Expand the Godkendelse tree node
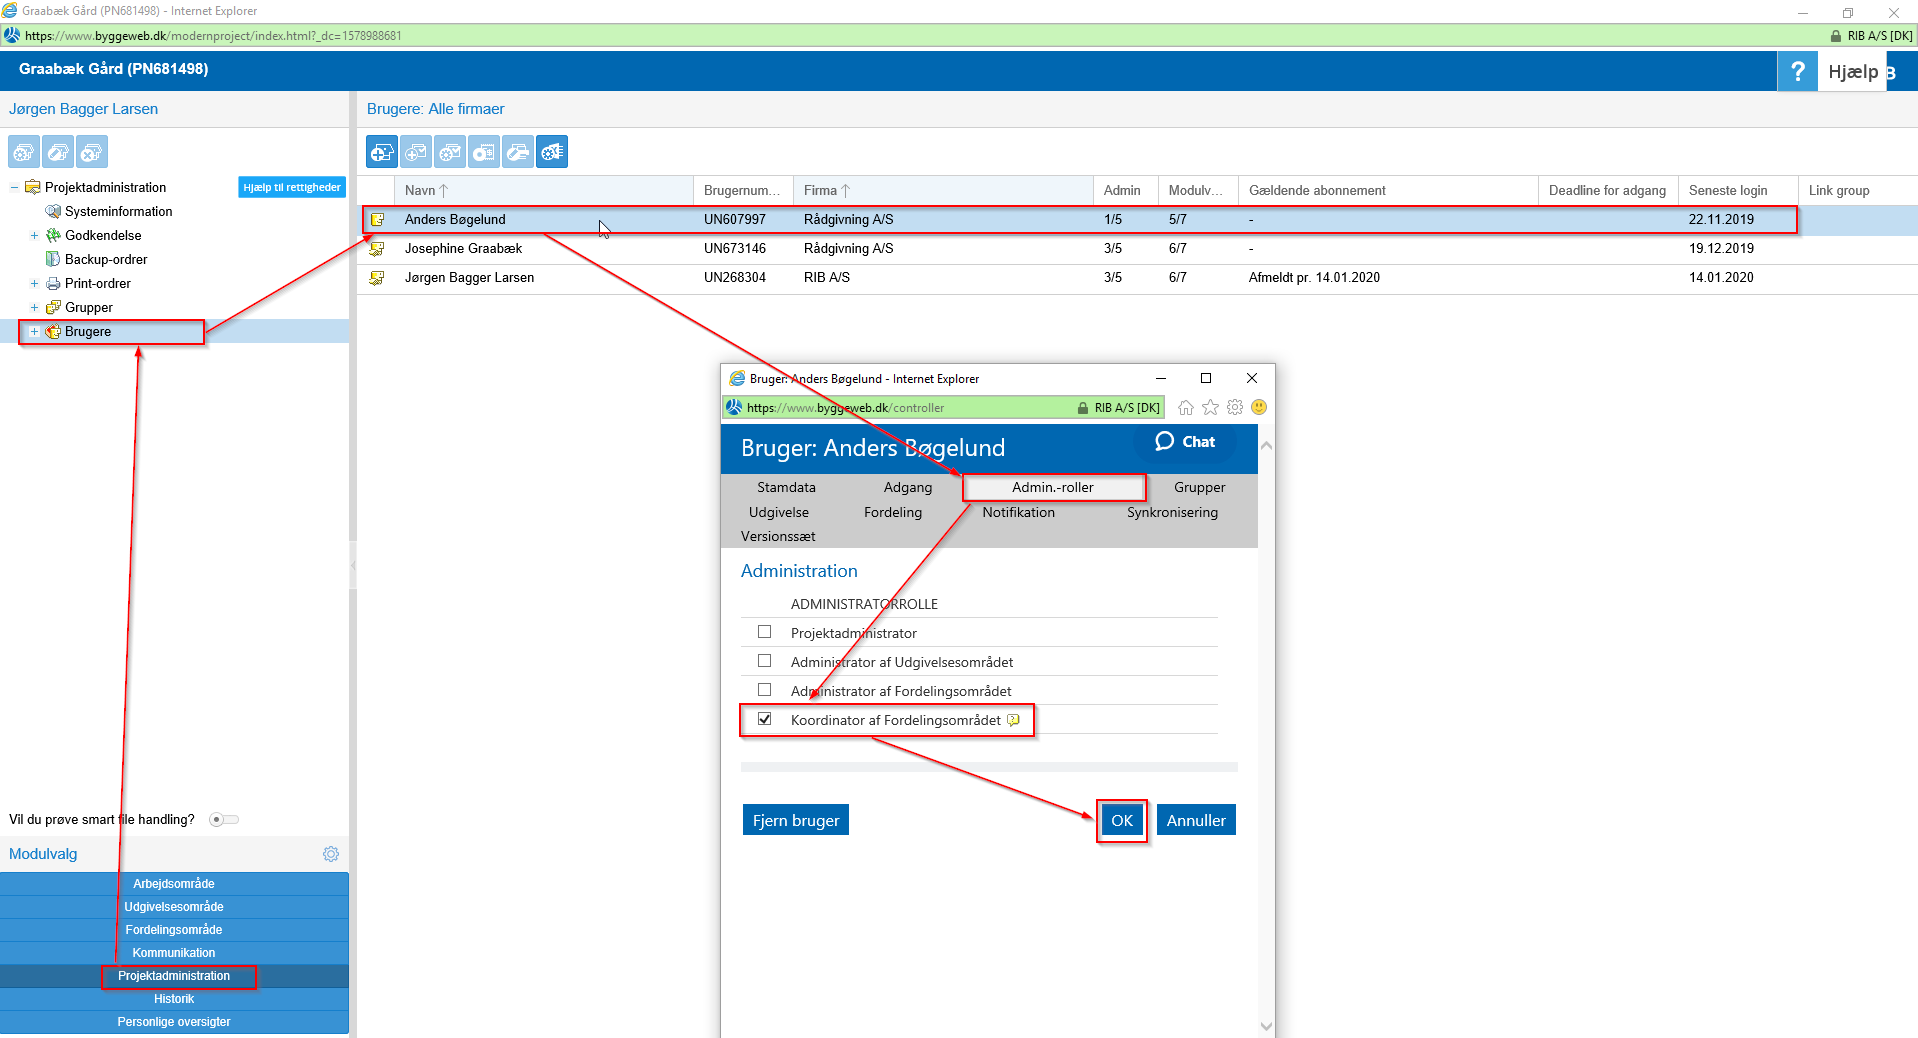1918x1038 pixels. coord(34,236)
